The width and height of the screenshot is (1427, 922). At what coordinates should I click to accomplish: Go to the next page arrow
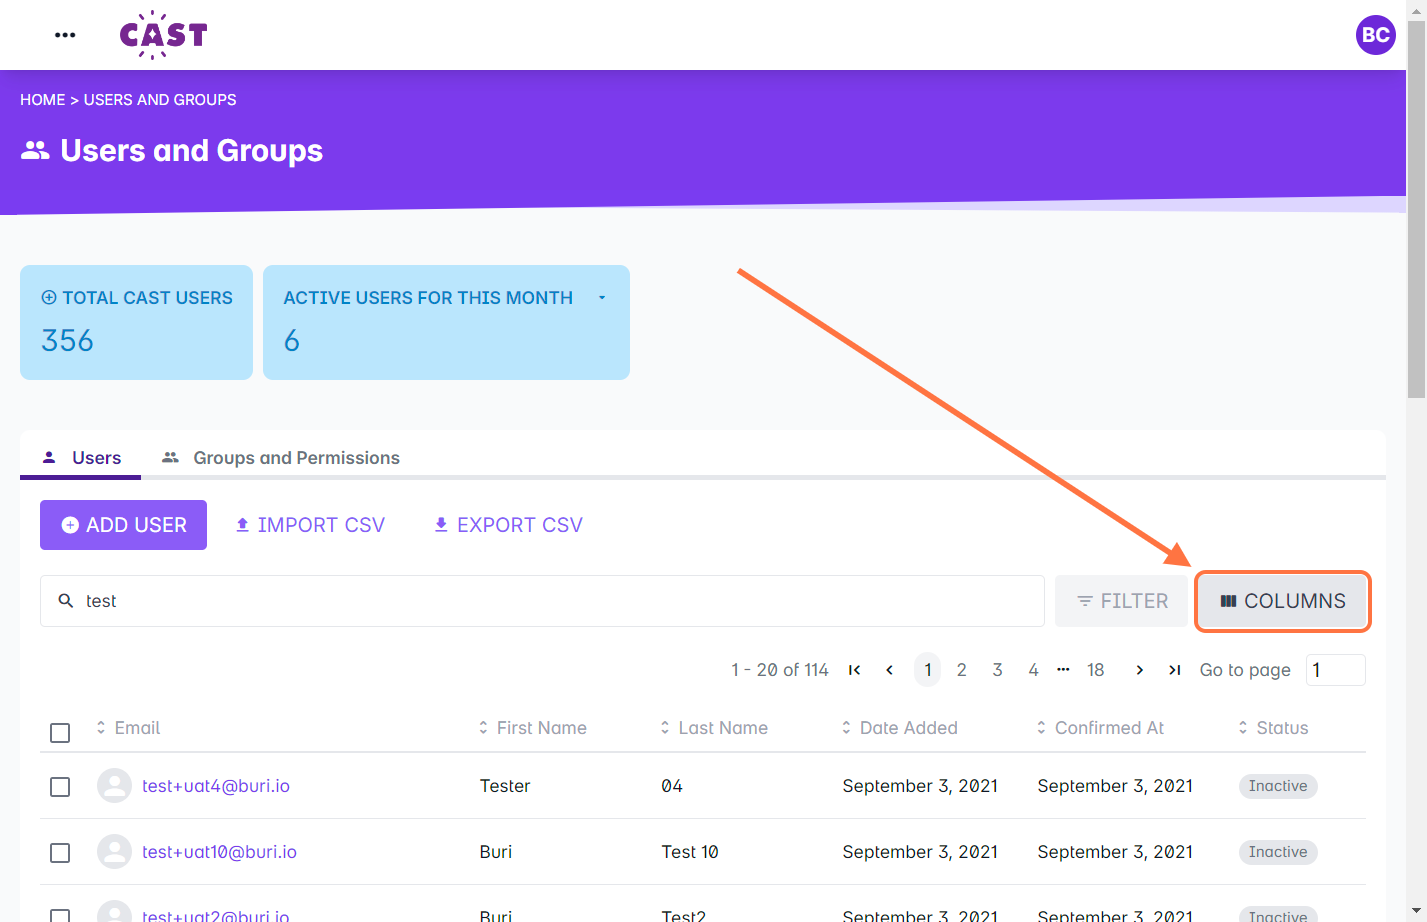point(1139,670)
